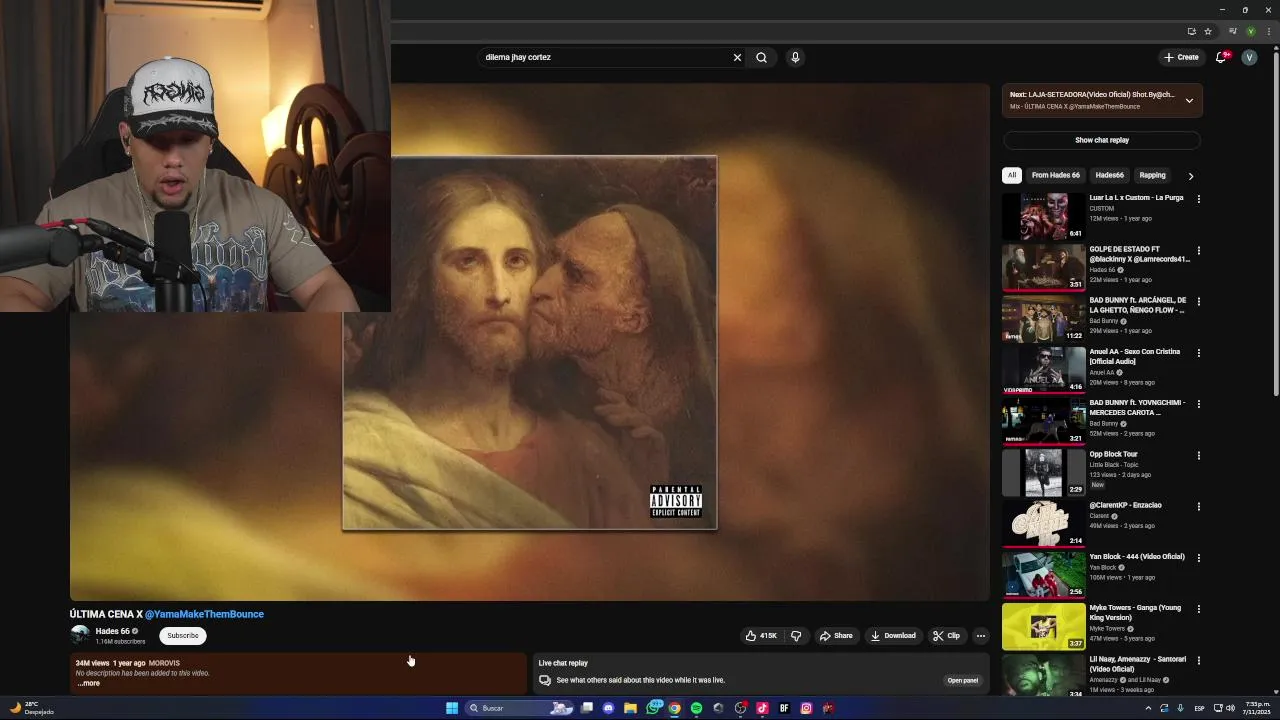Click the install app icon in address bar
This screenshot has width=1280, height=720.
[x=1191, y=31]
